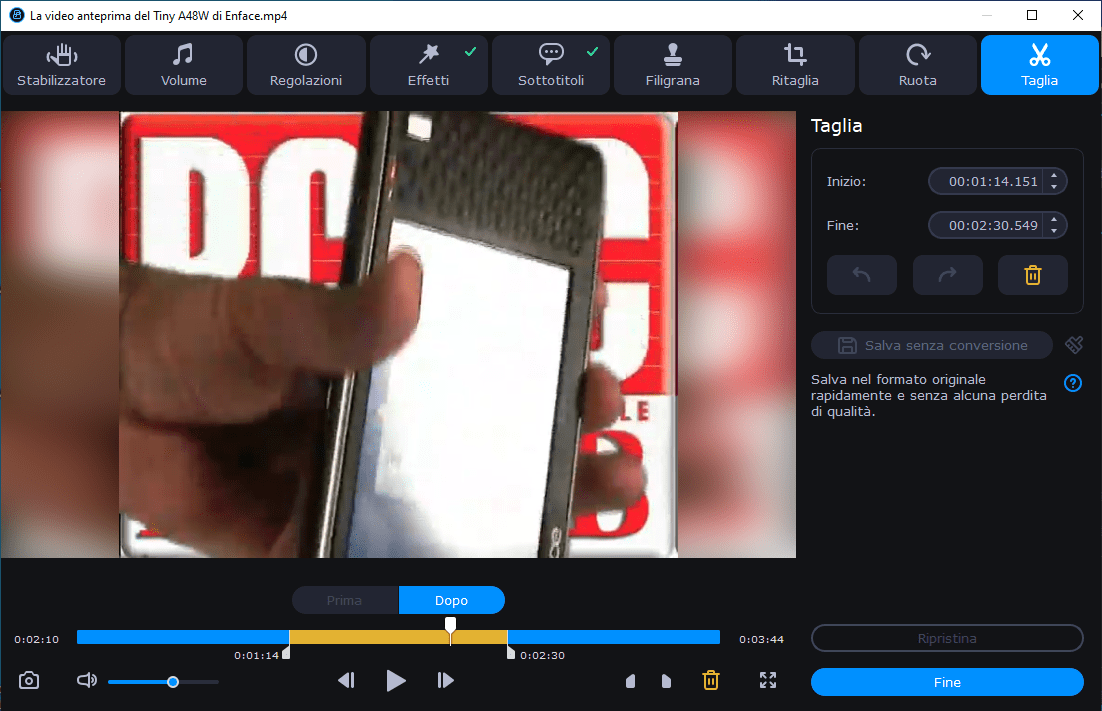Open the Stabilizzatore tab

coord(61,65)
